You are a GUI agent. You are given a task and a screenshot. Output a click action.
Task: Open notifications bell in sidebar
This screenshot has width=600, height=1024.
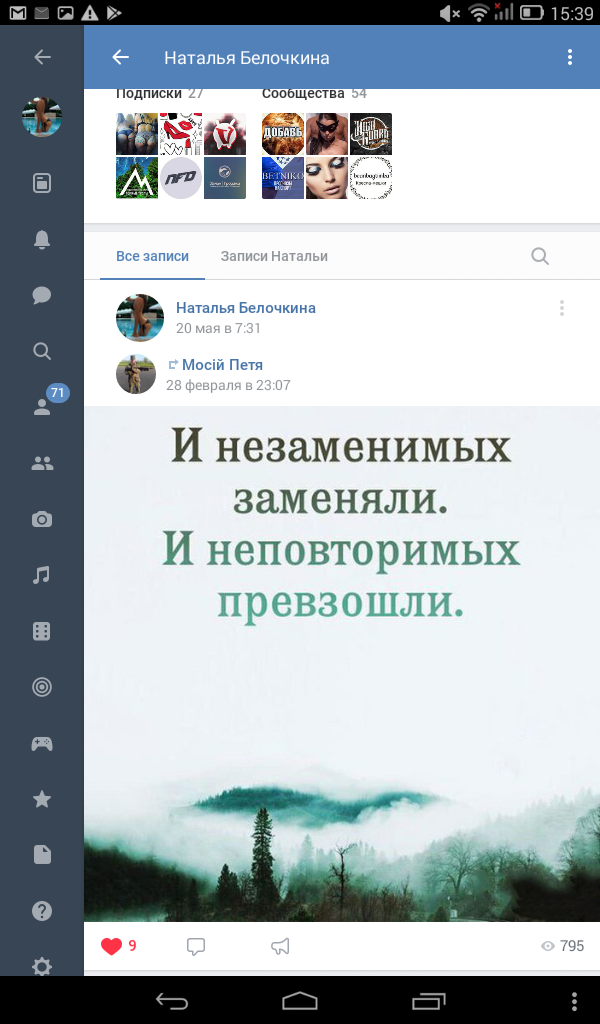point(42,240)
